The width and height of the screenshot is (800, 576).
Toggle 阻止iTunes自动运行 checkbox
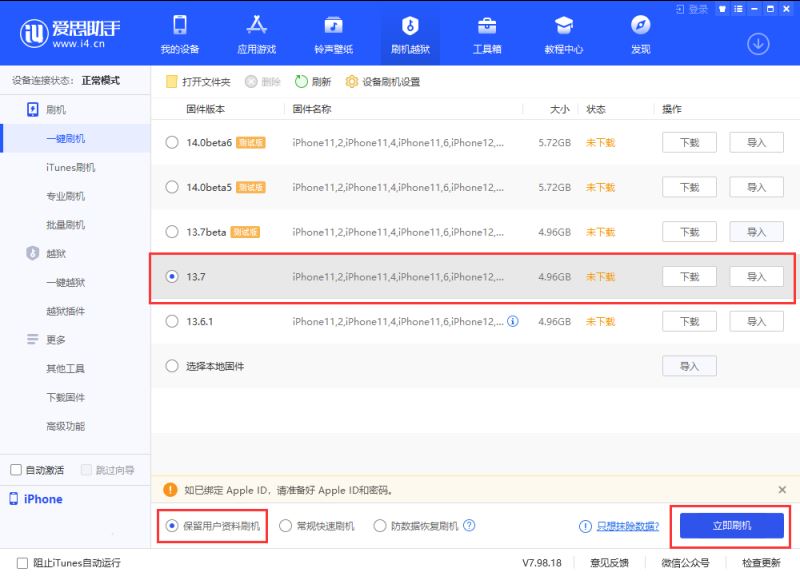[x=22, y=563]
